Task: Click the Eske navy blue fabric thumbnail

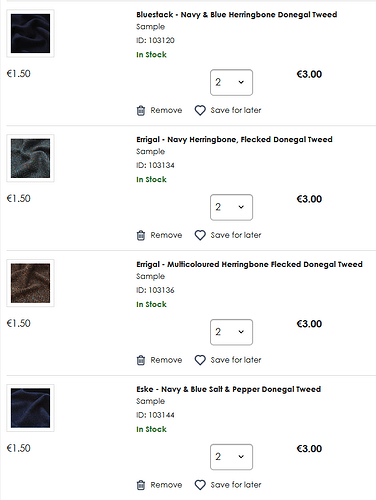Action: (x=30, y=408)
